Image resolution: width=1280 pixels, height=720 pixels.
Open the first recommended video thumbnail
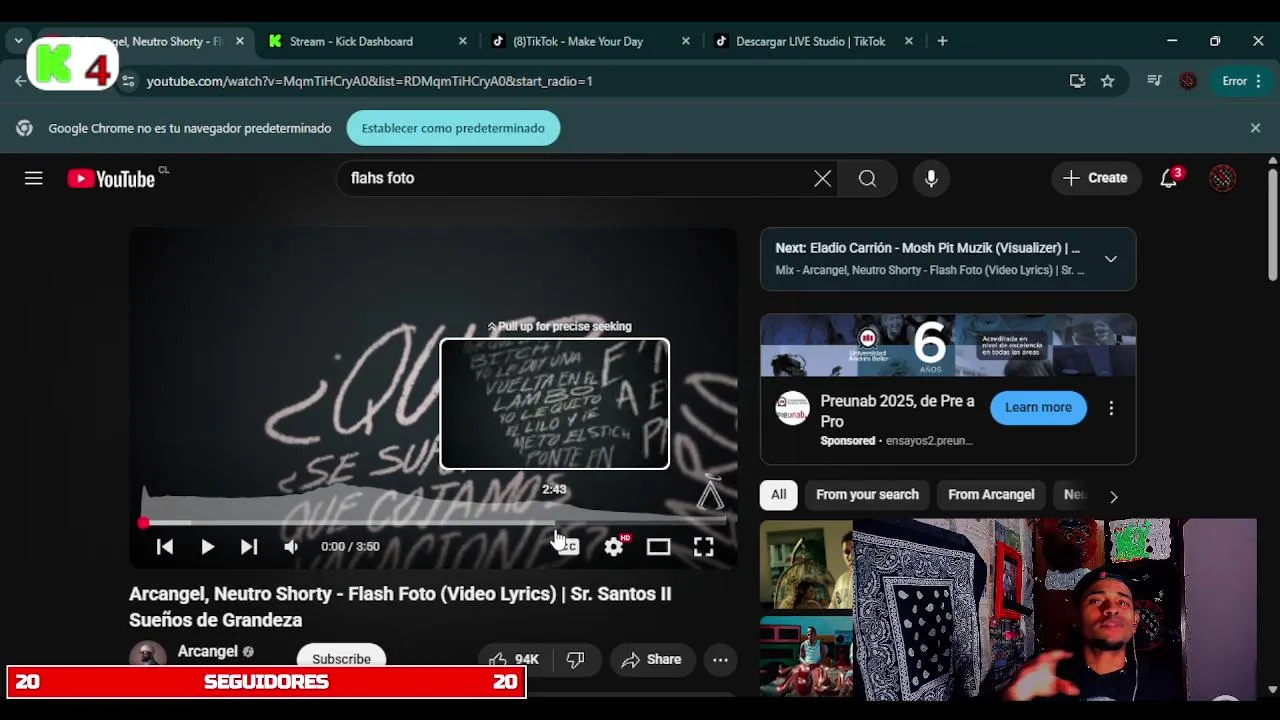click(806, 565)
